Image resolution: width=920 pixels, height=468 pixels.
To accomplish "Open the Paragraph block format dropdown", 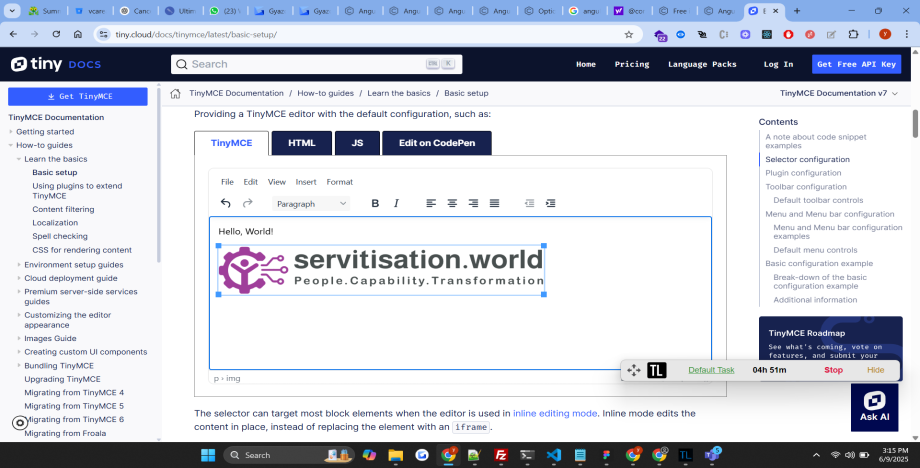I will (311, 203).
